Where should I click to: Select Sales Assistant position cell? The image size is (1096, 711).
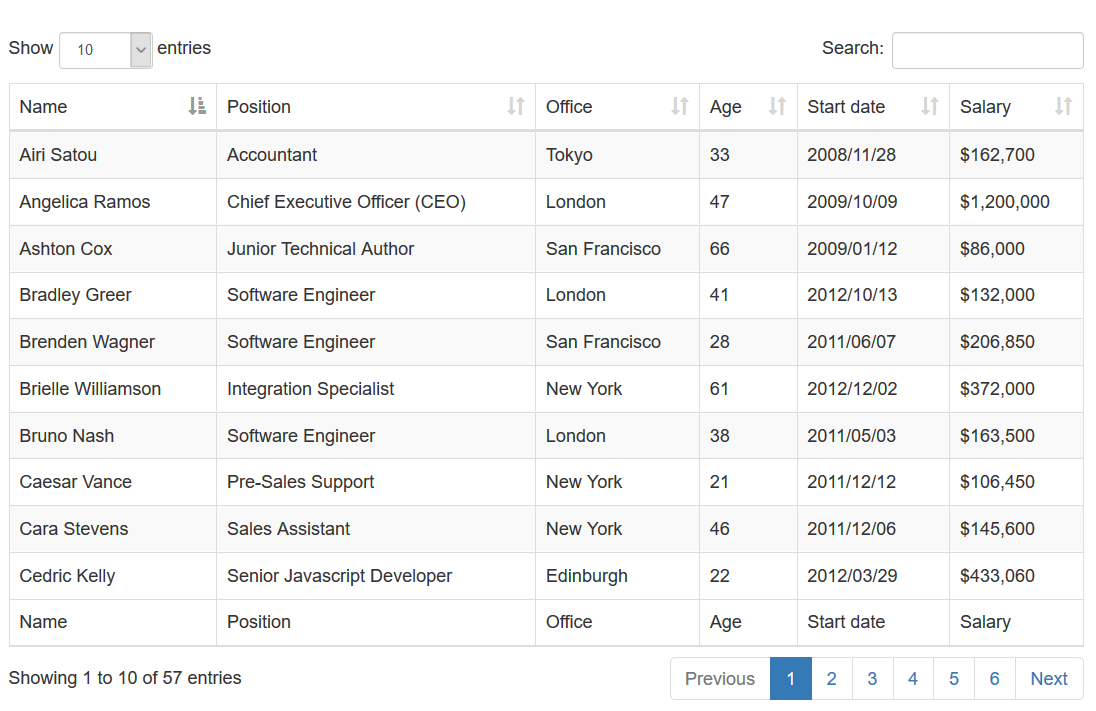tap(376, 529)
